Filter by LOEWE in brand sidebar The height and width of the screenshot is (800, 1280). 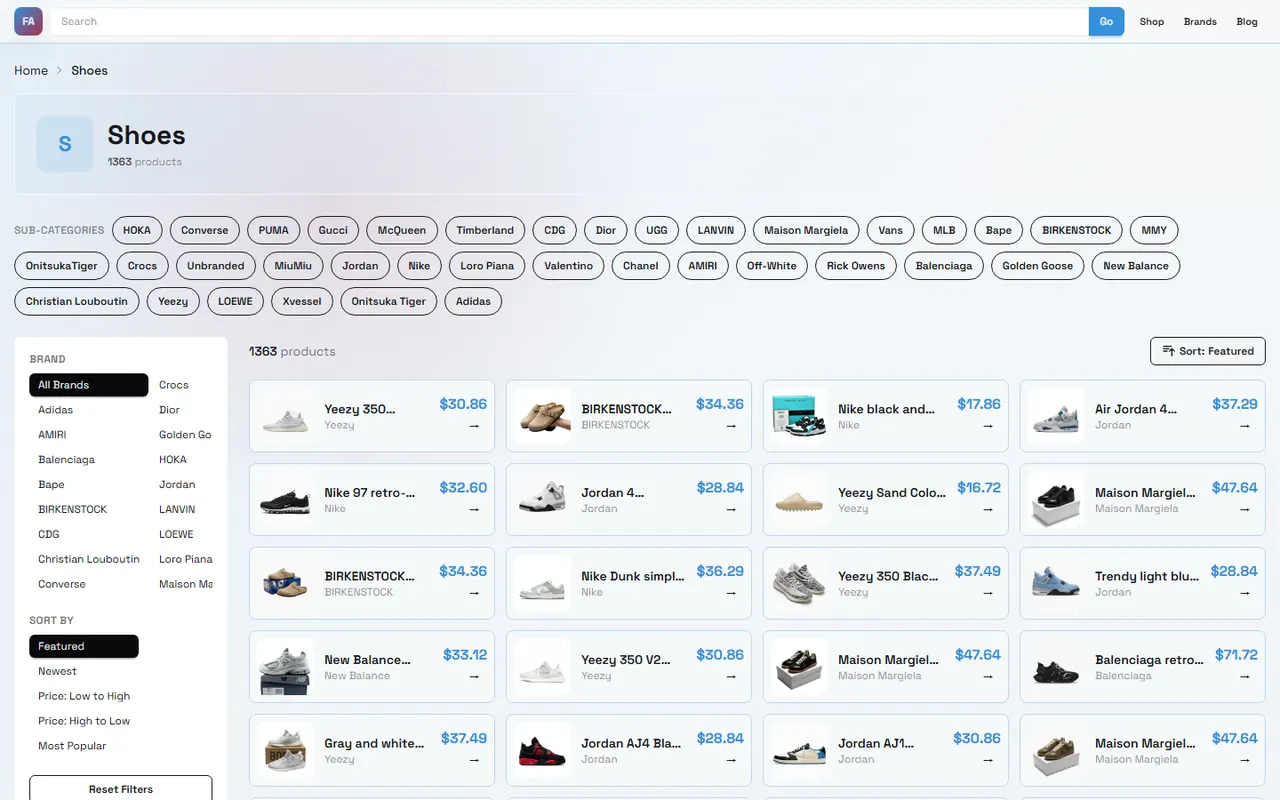point(182,534)
